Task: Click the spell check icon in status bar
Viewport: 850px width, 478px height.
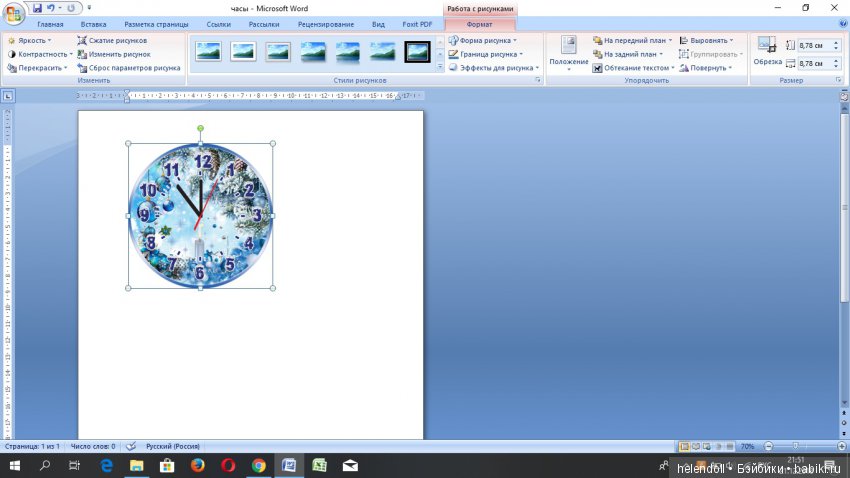Action: click(x=131, y=446)
